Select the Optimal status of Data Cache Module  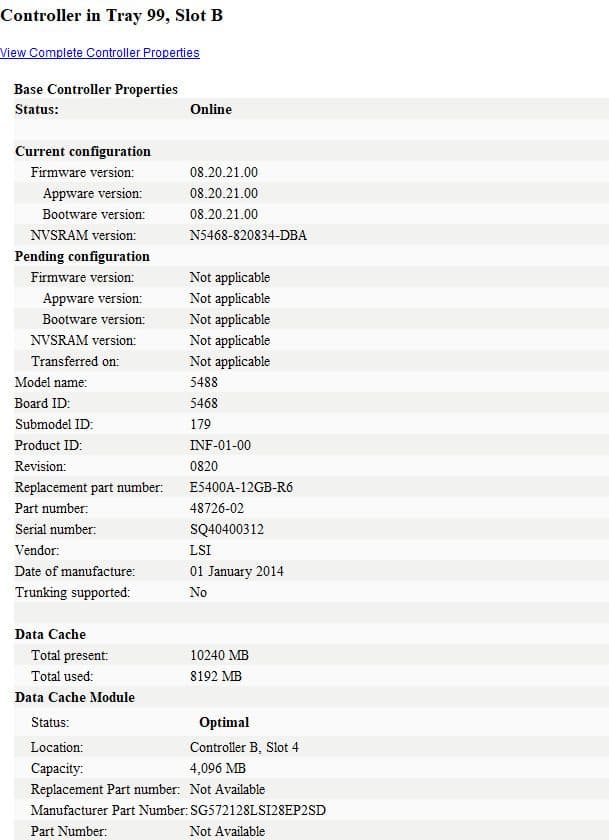[x=224, y=723]
